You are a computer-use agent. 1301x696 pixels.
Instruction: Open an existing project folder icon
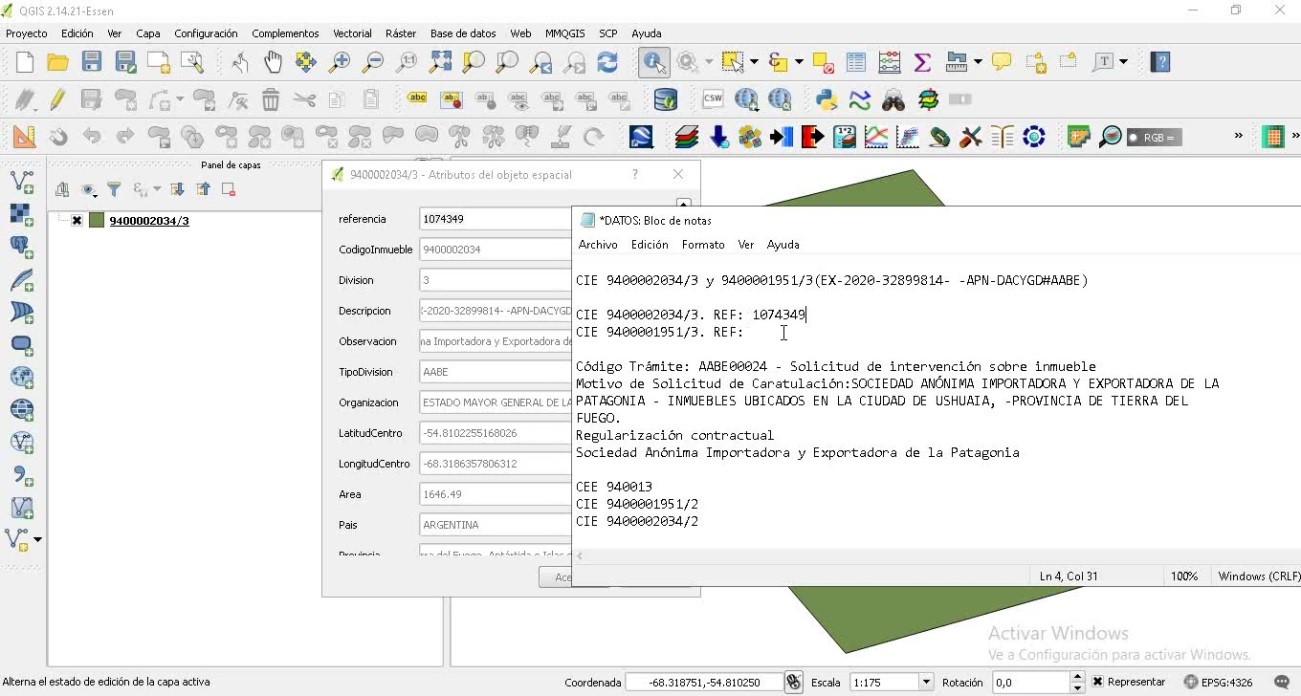point(58,63)
